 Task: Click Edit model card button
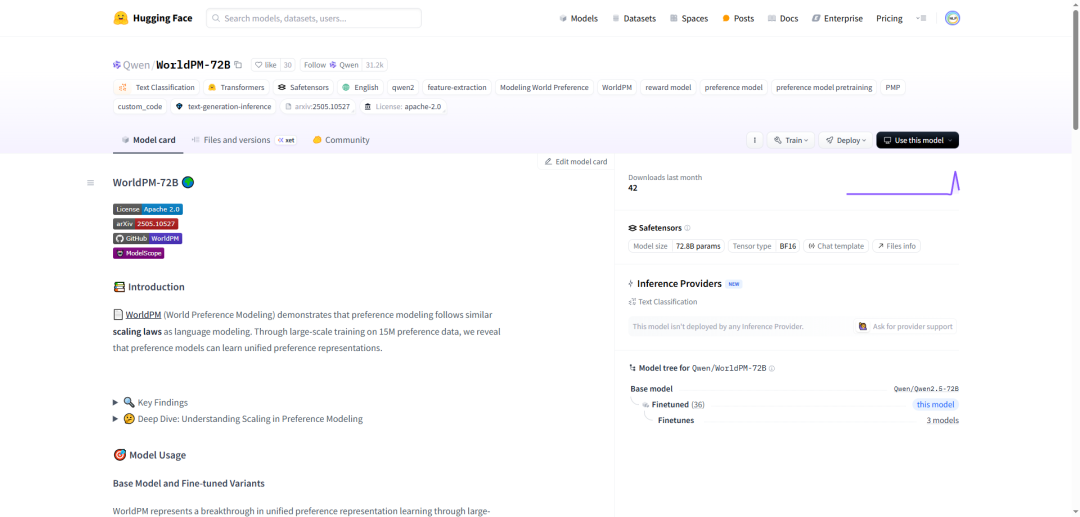click(576, 162)
